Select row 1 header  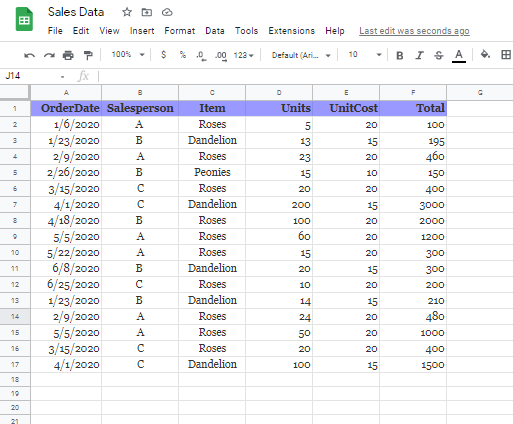[15, 108]
